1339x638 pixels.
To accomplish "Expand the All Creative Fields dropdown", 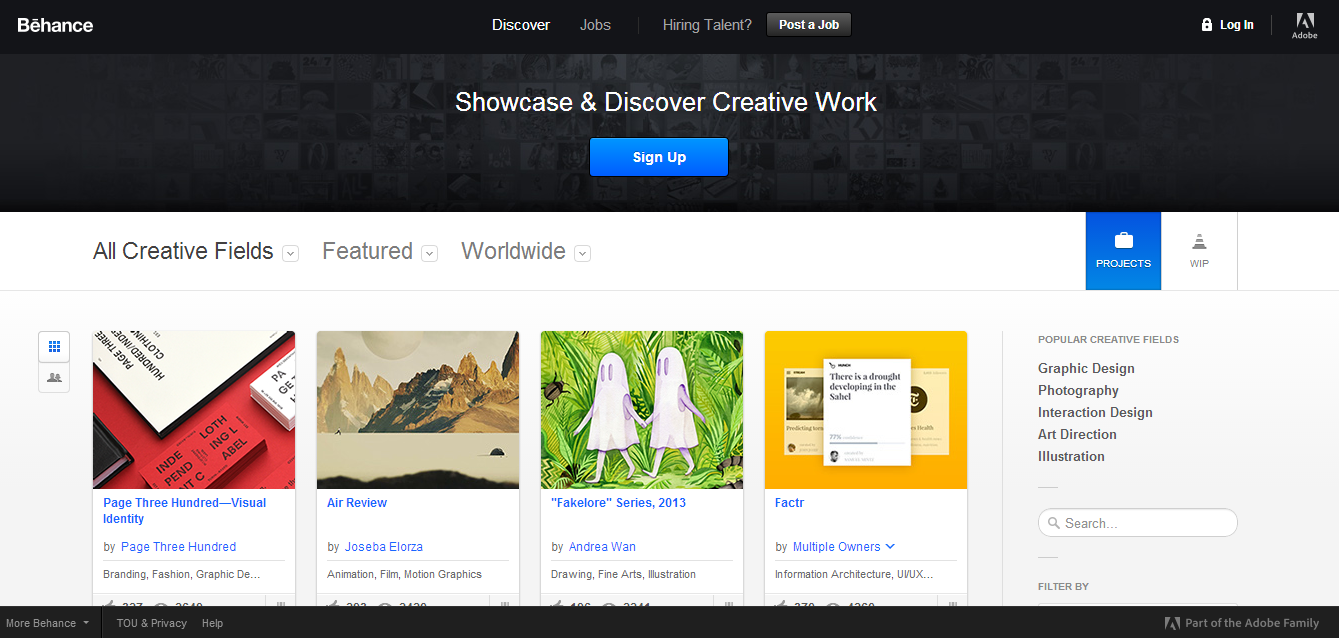I will [290, 253].
